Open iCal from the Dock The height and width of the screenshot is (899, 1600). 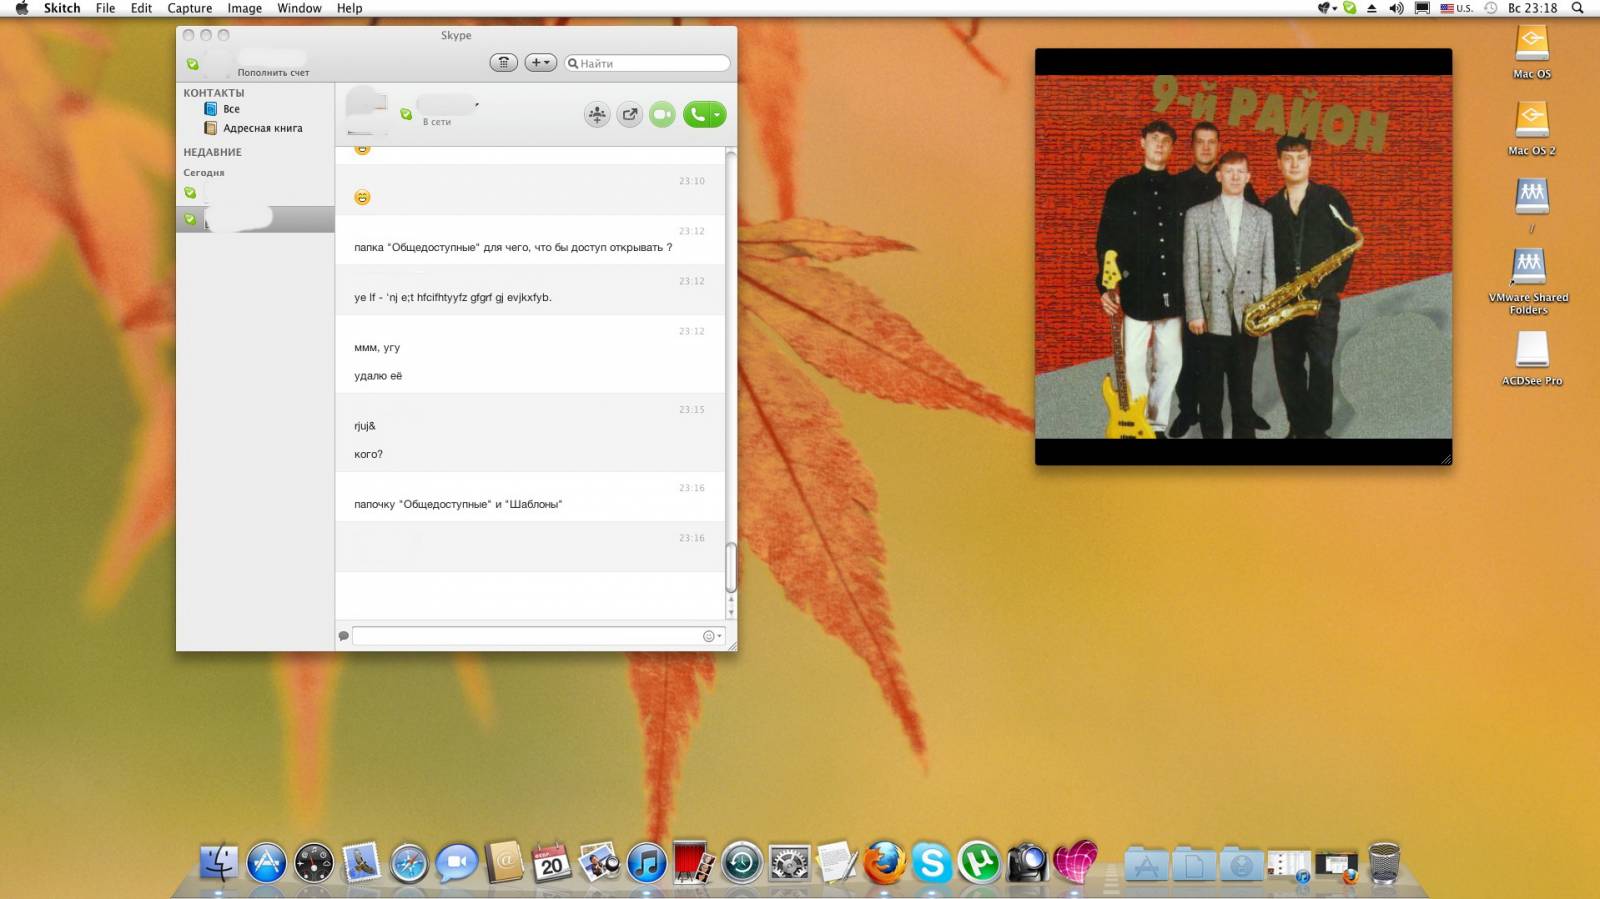[551, 863]
